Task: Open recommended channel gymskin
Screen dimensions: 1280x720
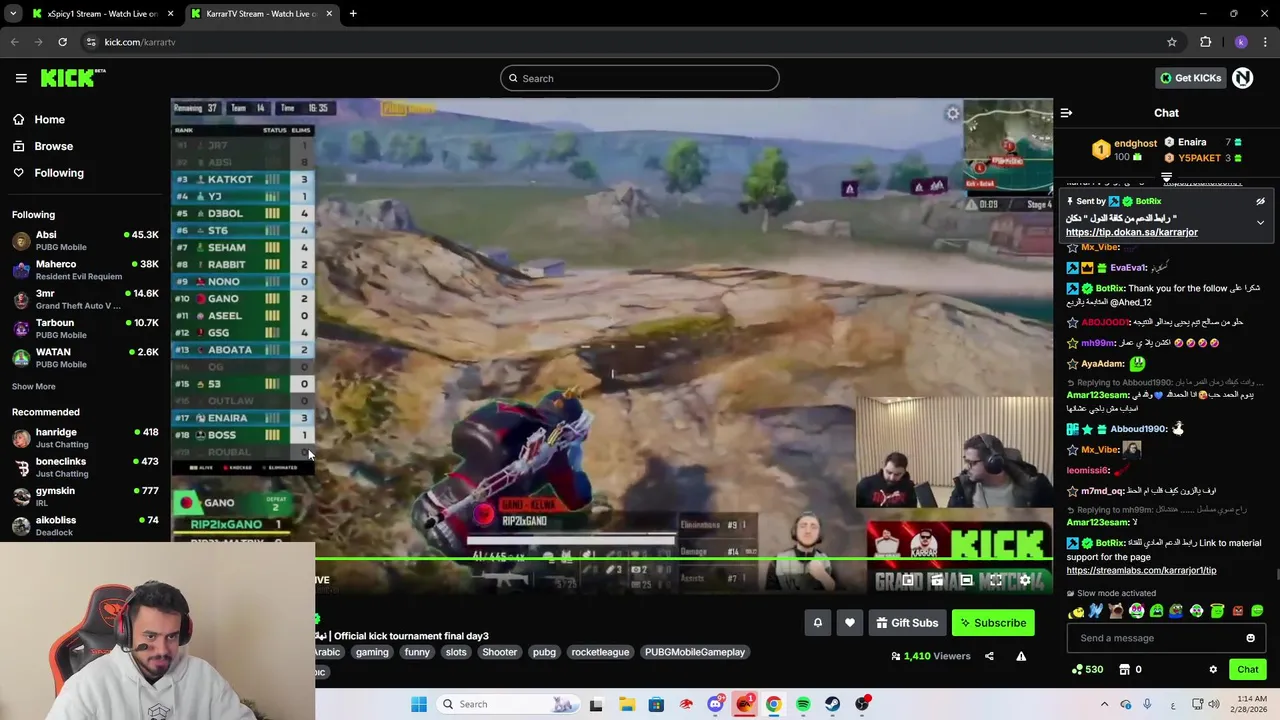Action: 85,496
